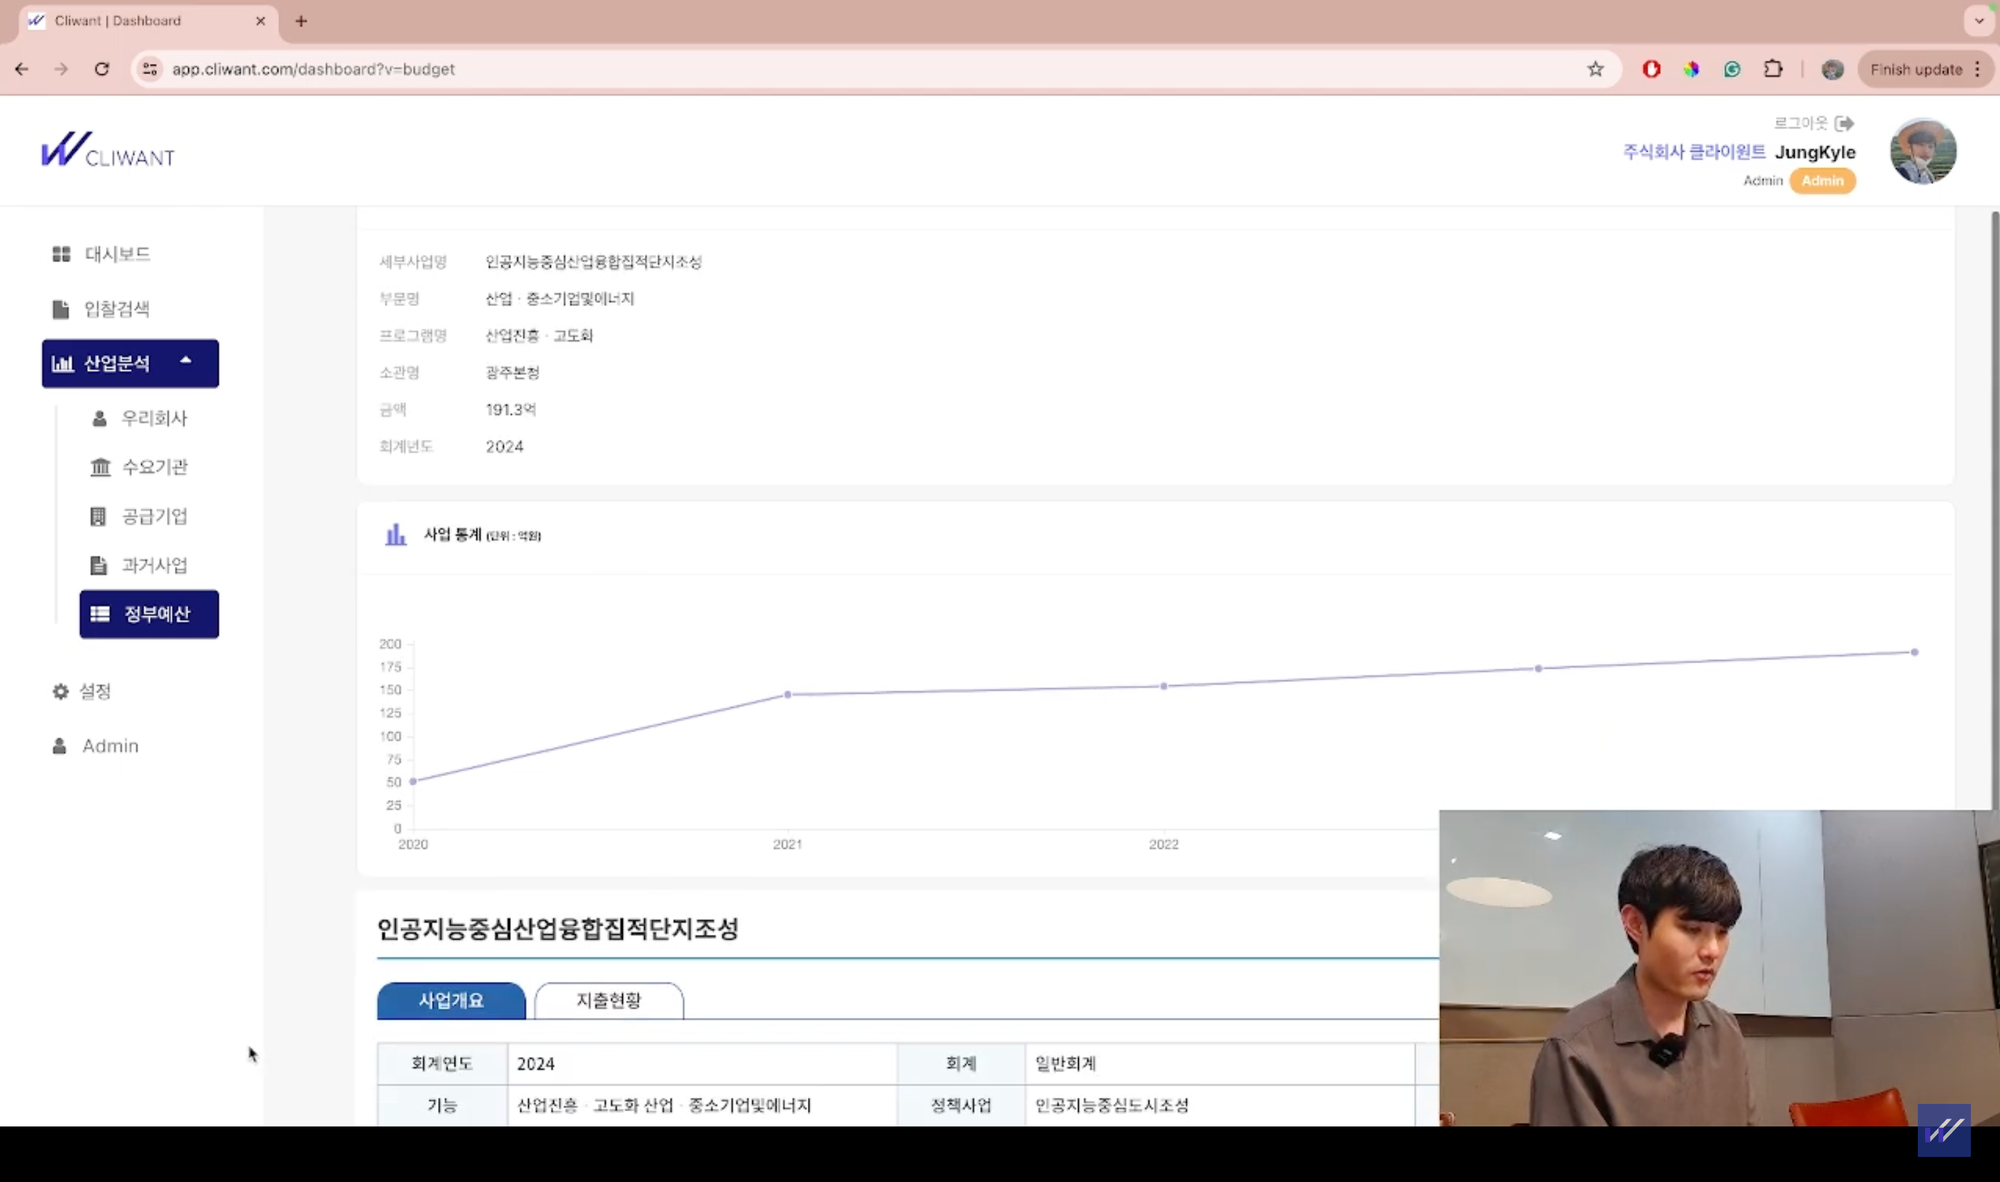
Task: Click the Cliwant logo
Action: pyautogui.click(x=108, y=151)
